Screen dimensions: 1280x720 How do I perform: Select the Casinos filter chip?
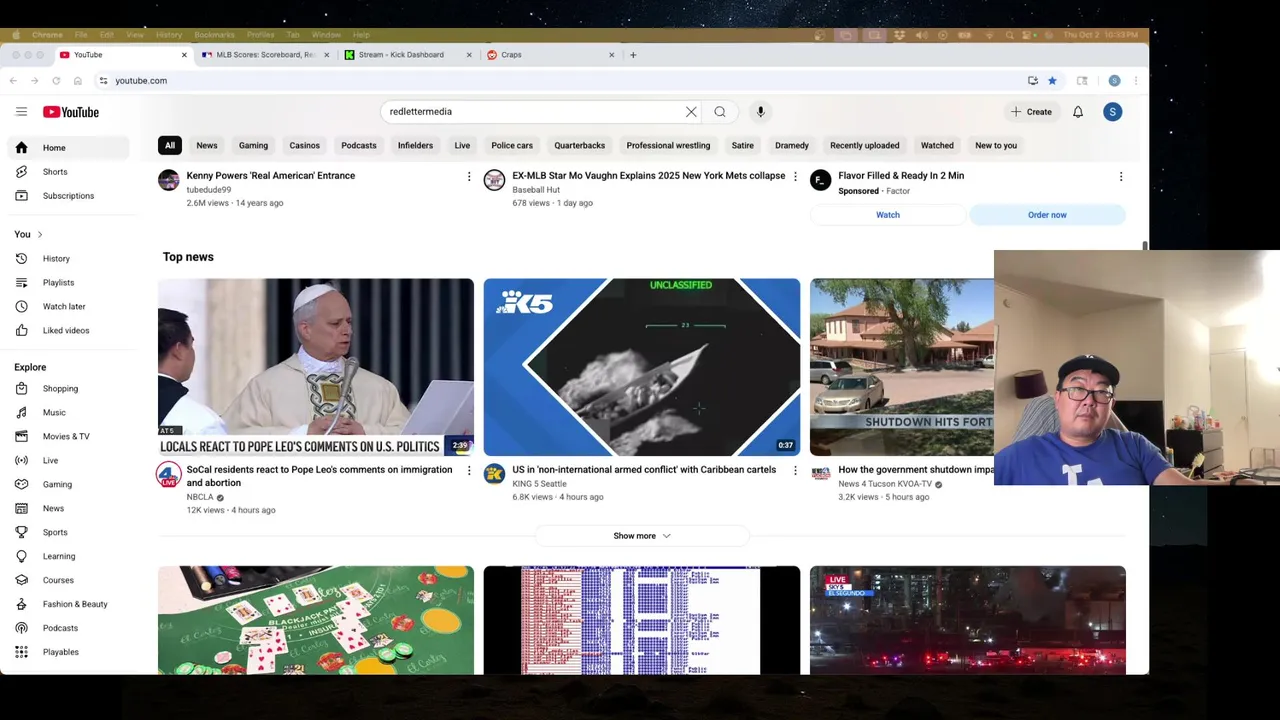pos(305,145)
